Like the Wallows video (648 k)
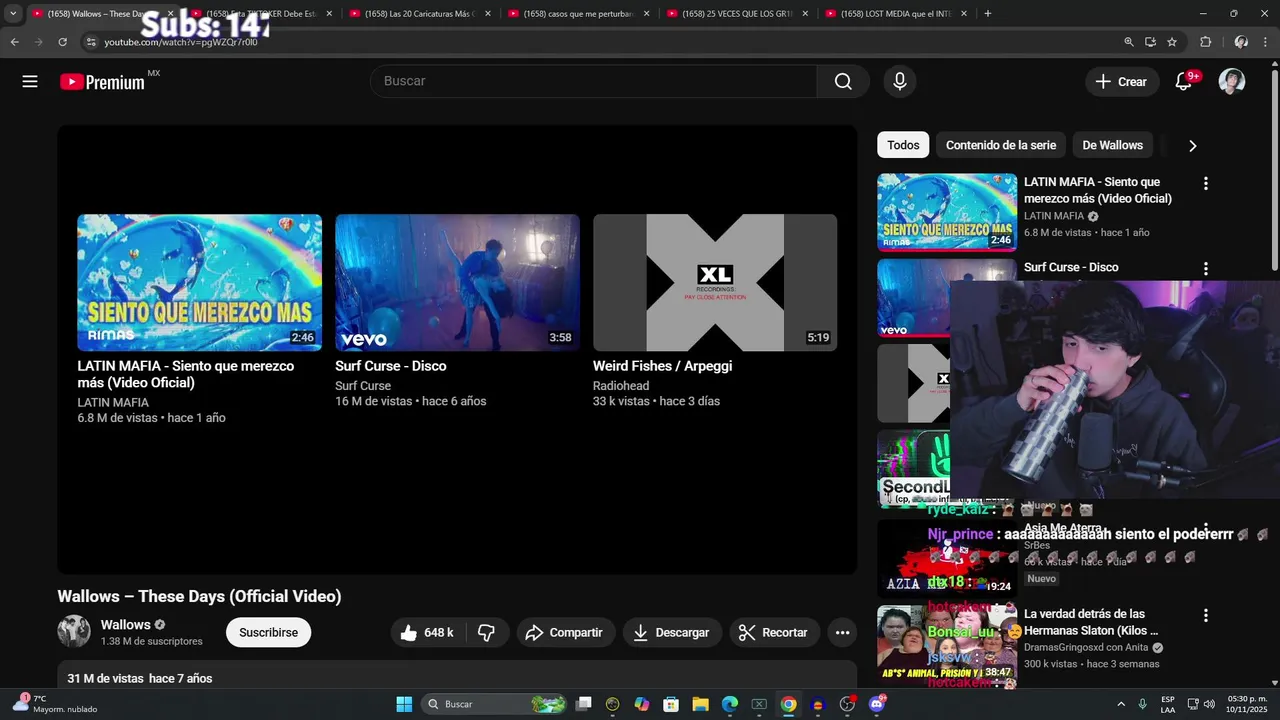 pyautogui.click(x=427, y=632)
